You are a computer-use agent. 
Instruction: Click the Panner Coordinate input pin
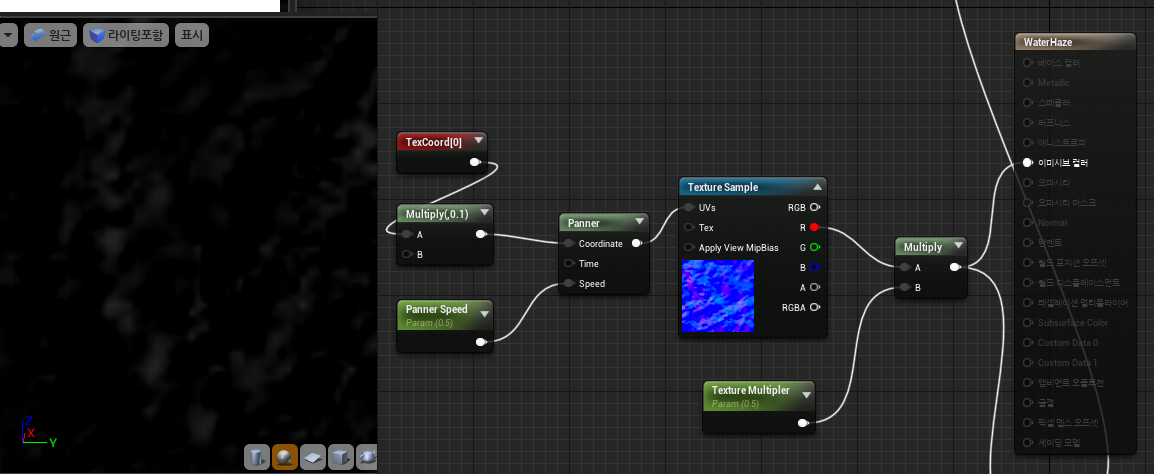click(x=569, y=244)
